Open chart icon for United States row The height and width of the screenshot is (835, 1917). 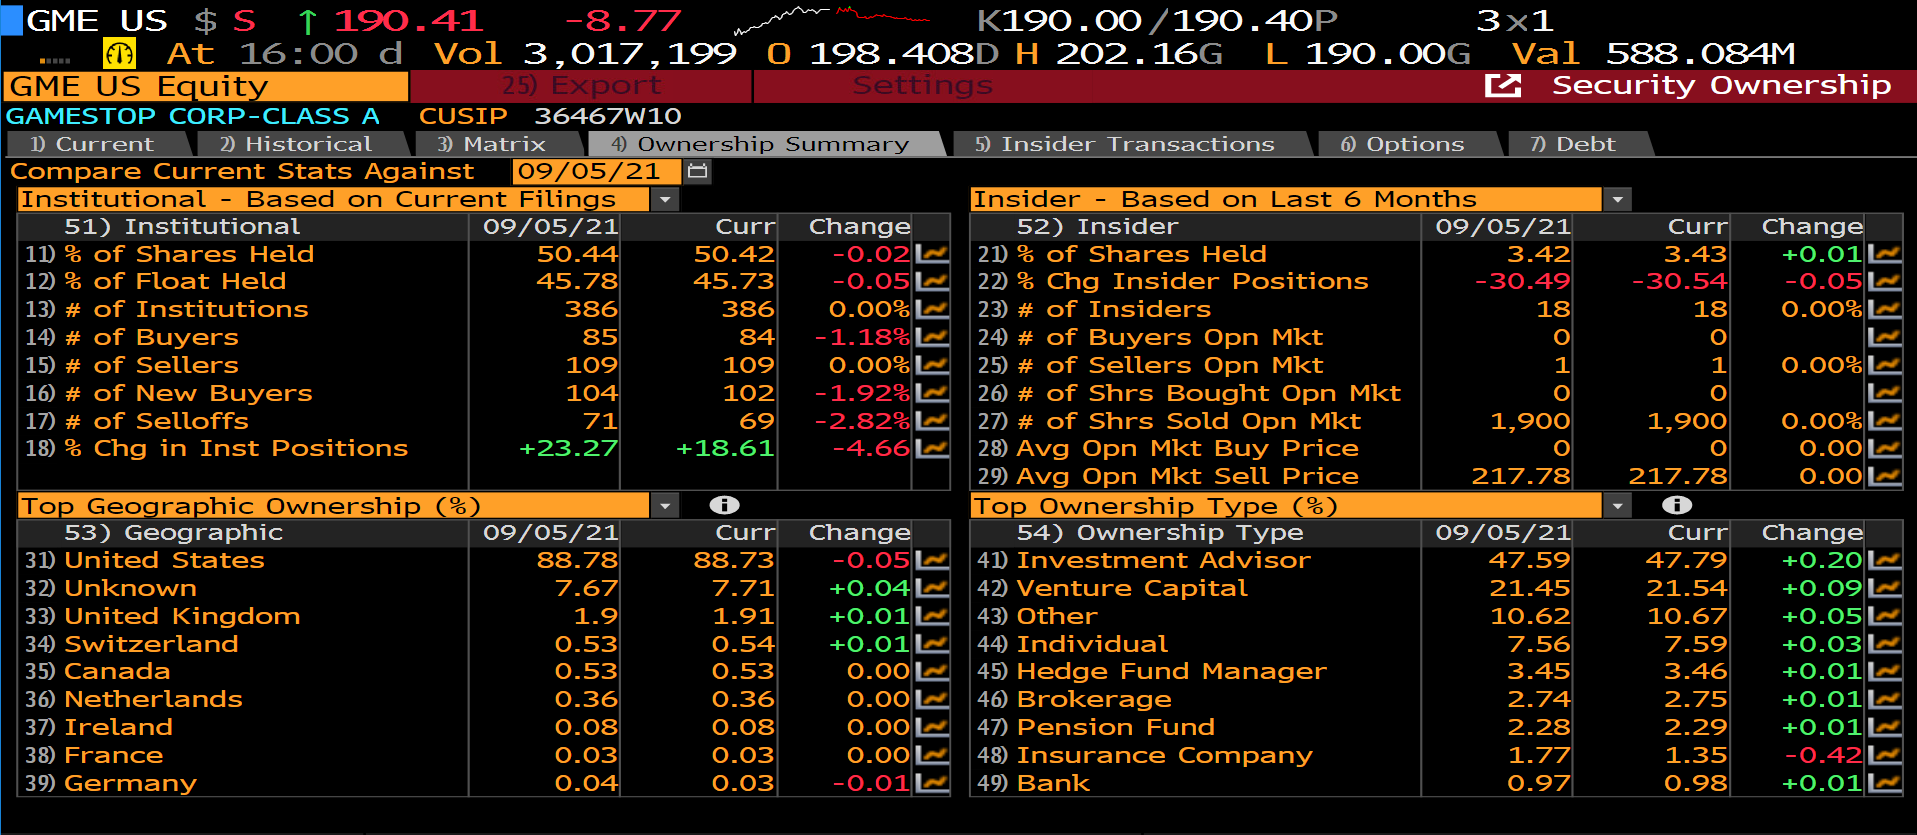tap(932, 560)
